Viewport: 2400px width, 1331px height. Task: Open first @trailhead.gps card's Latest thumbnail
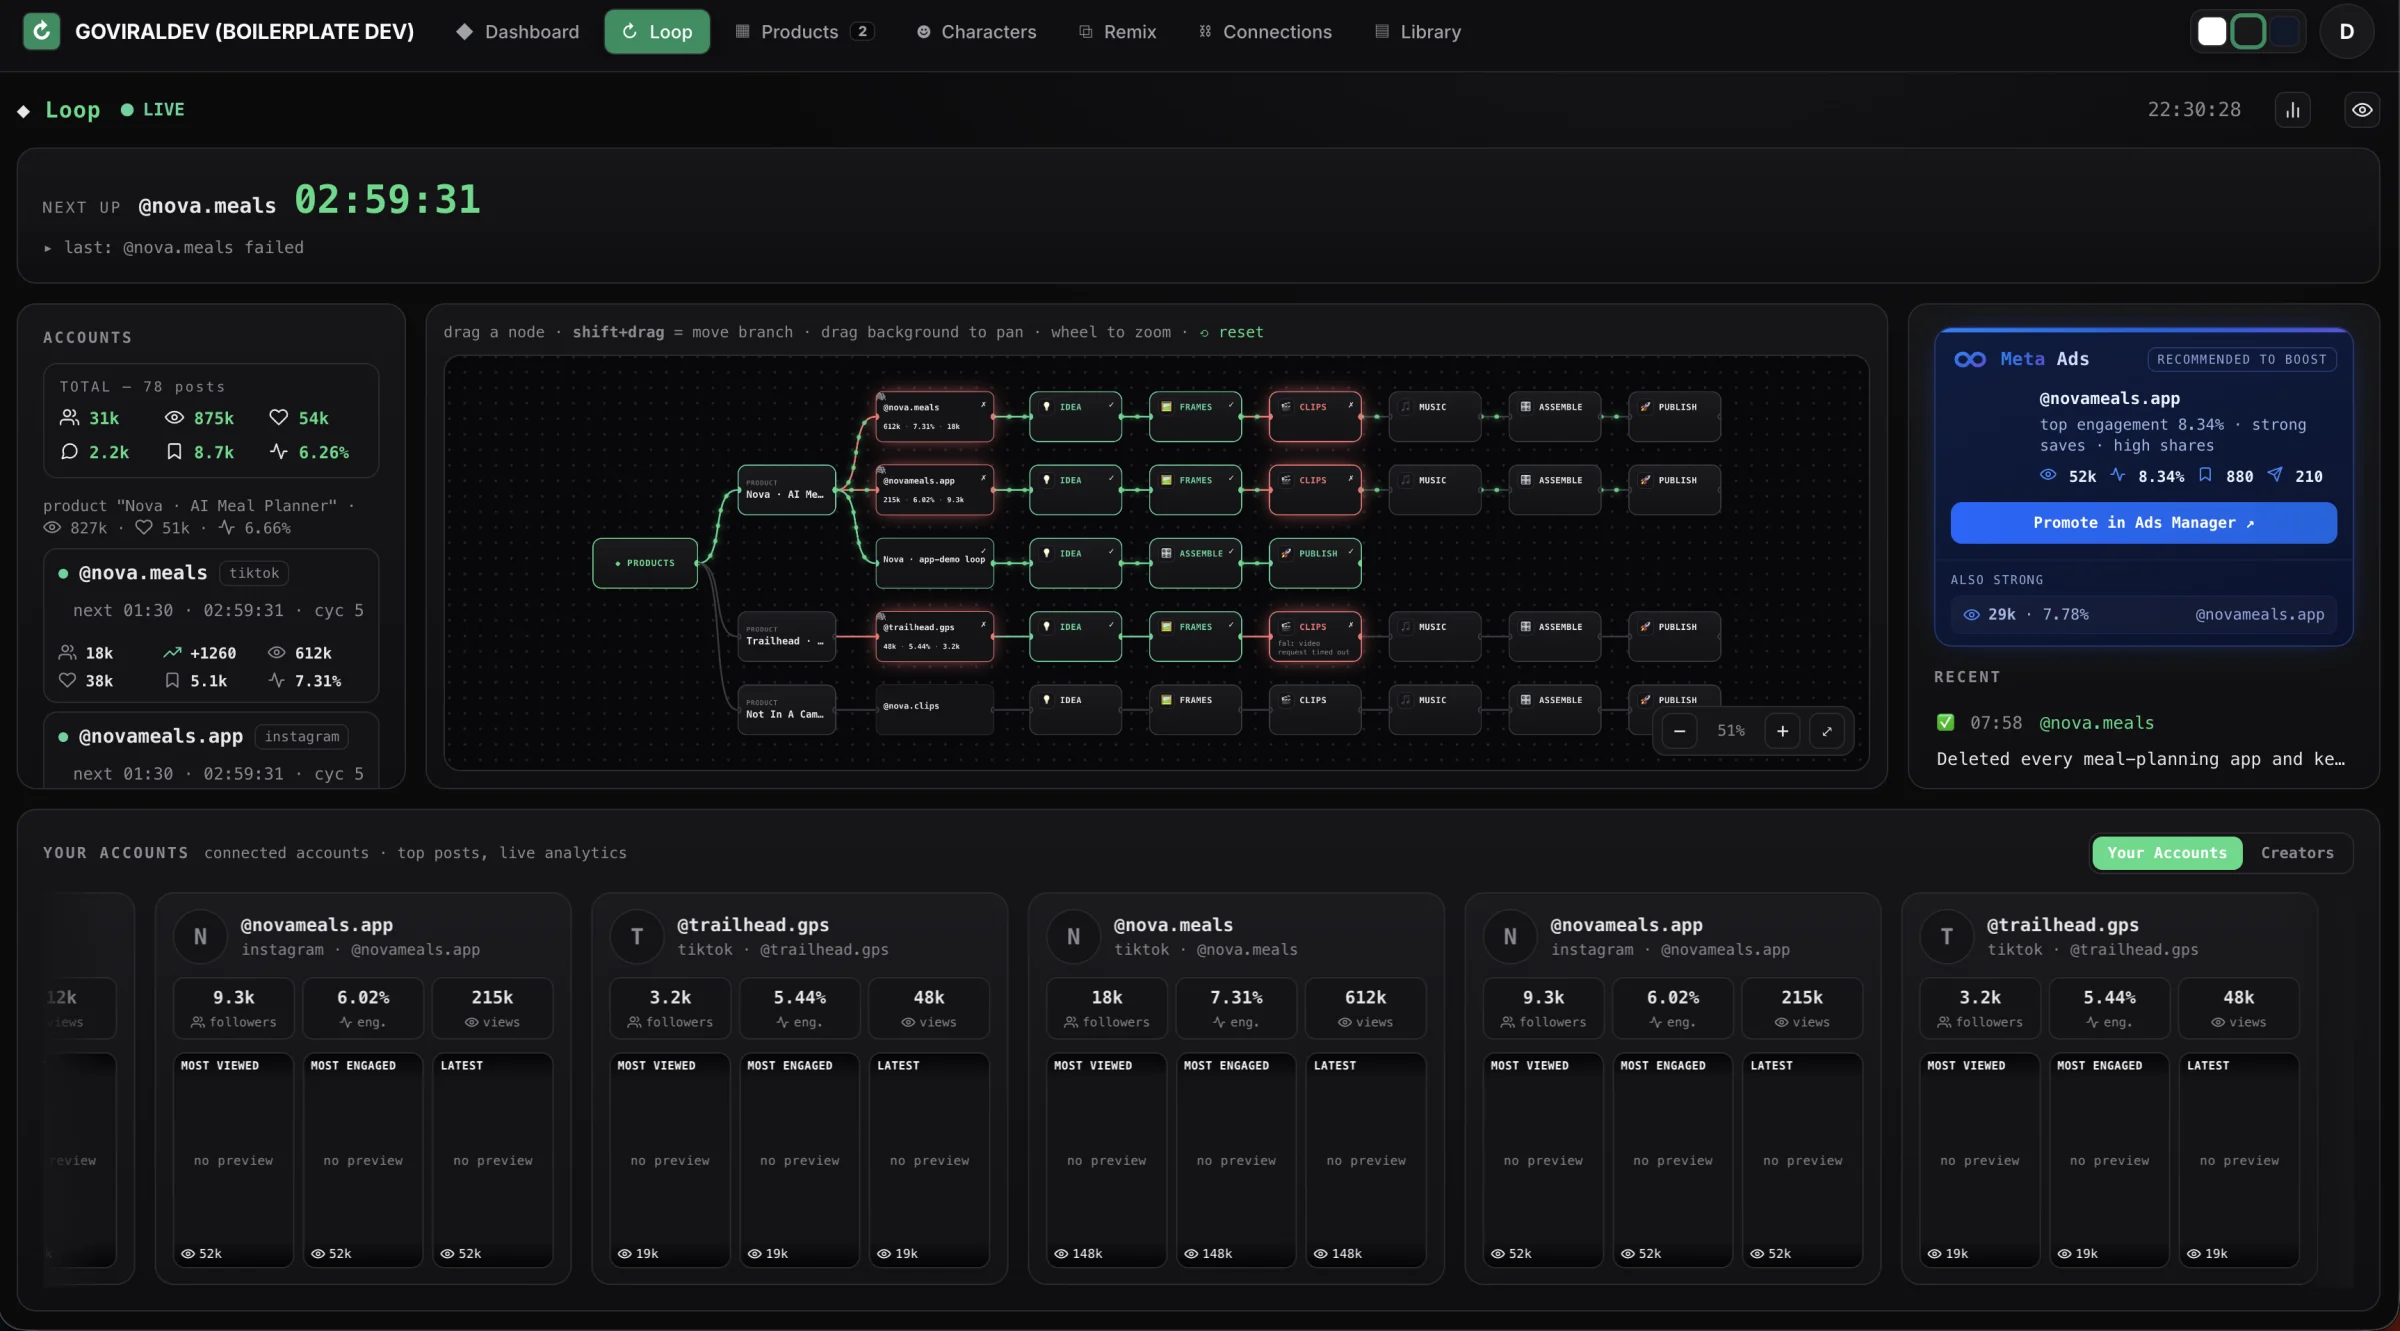pyautogui.click(x=929, y=1160)
